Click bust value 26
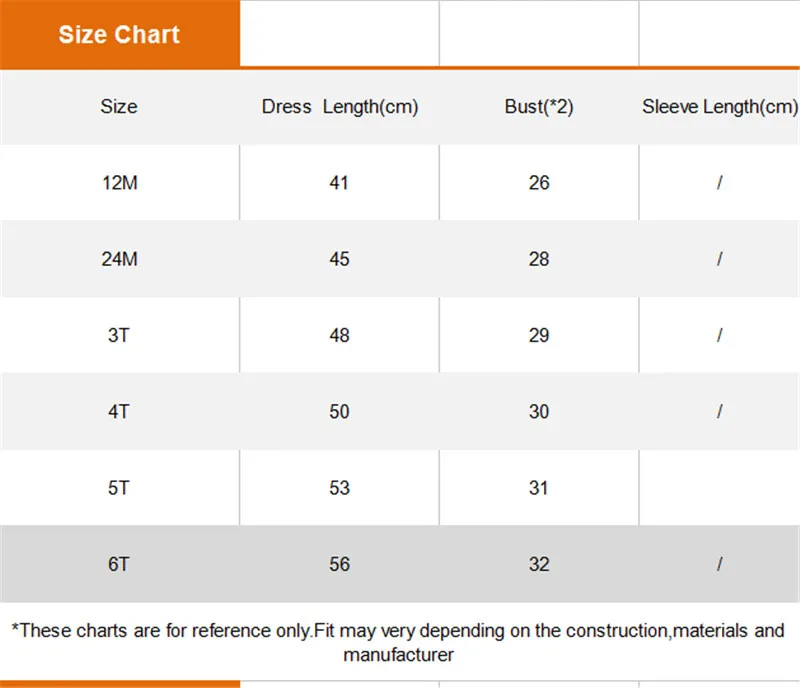800x688 pixels. [539, 183]
